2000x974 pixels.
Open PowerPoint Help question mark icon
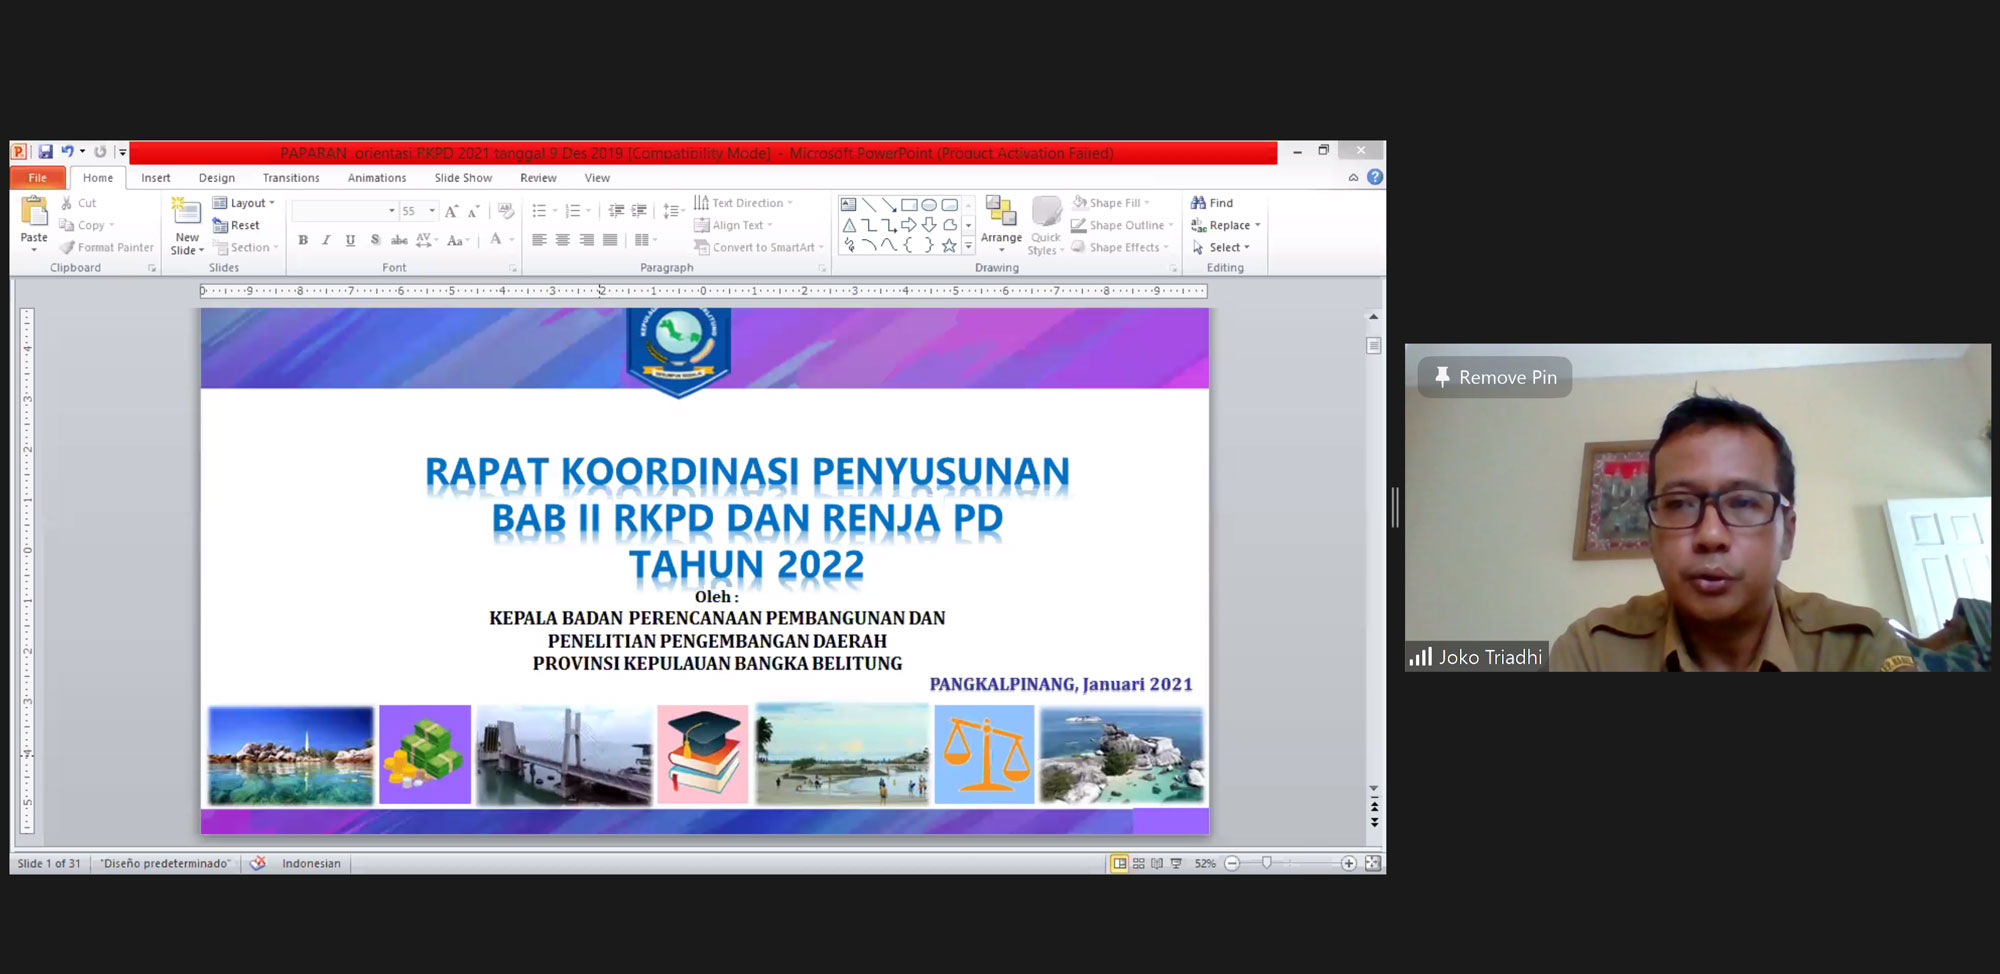pyautogui.click(x=1375, y=177)
